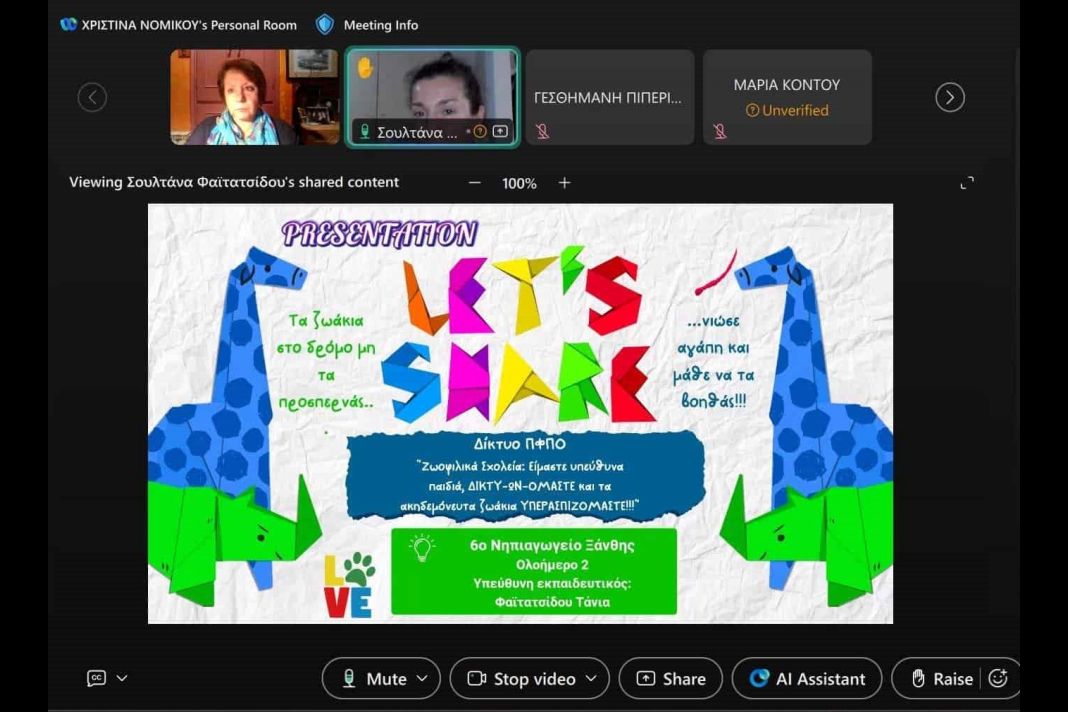1068x712 pixels.
Task: Open the closed captions CC icon
Action: [x=96, y=678]
